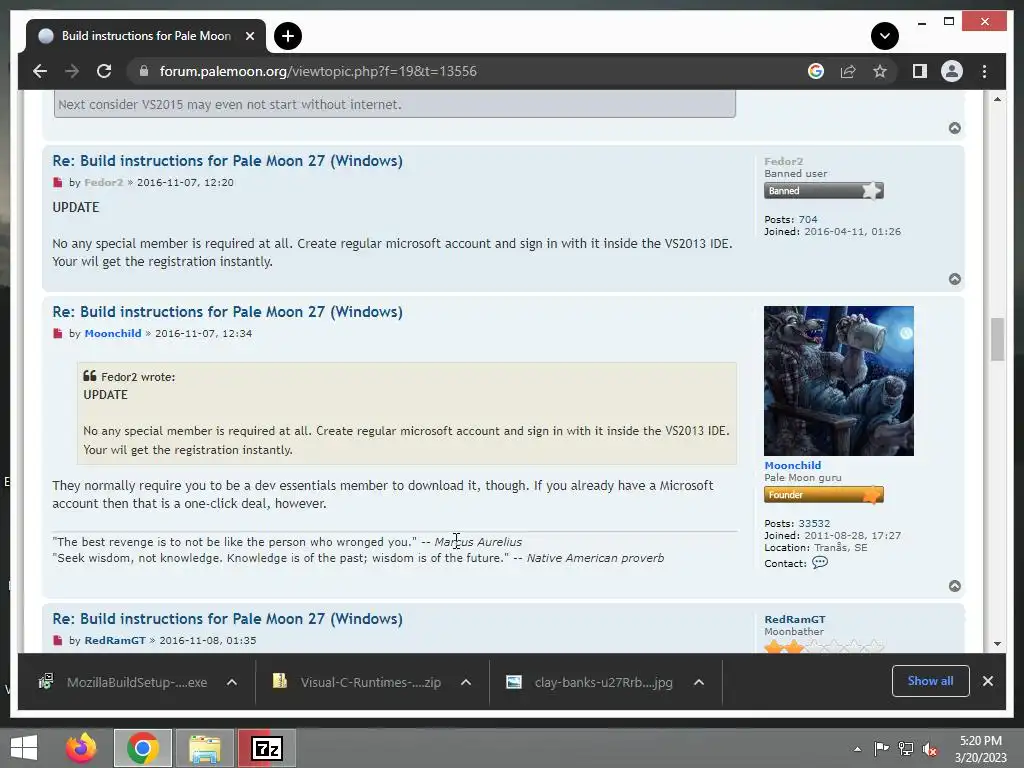Open the network tray icon
Viewport: 1024px width, 768px height.
click(x=905, y=748)
